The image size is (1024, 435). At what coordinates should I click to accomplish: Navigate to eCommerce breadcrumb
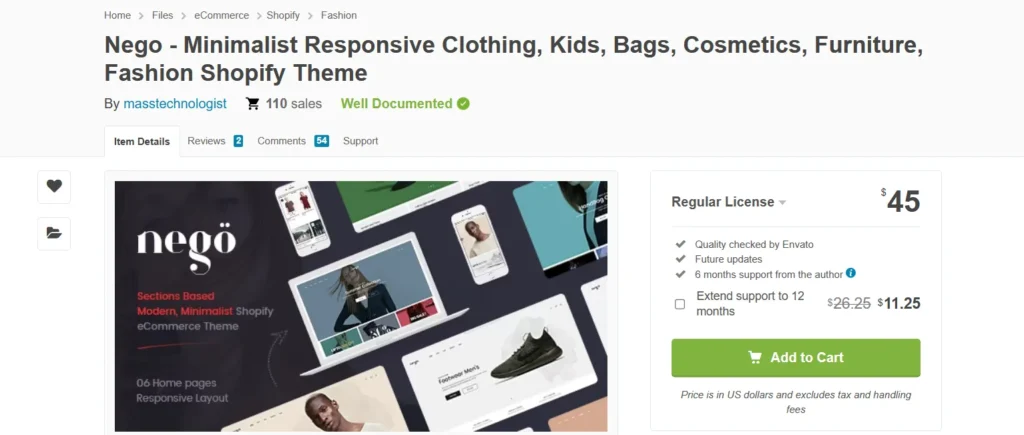coord(221,15)
